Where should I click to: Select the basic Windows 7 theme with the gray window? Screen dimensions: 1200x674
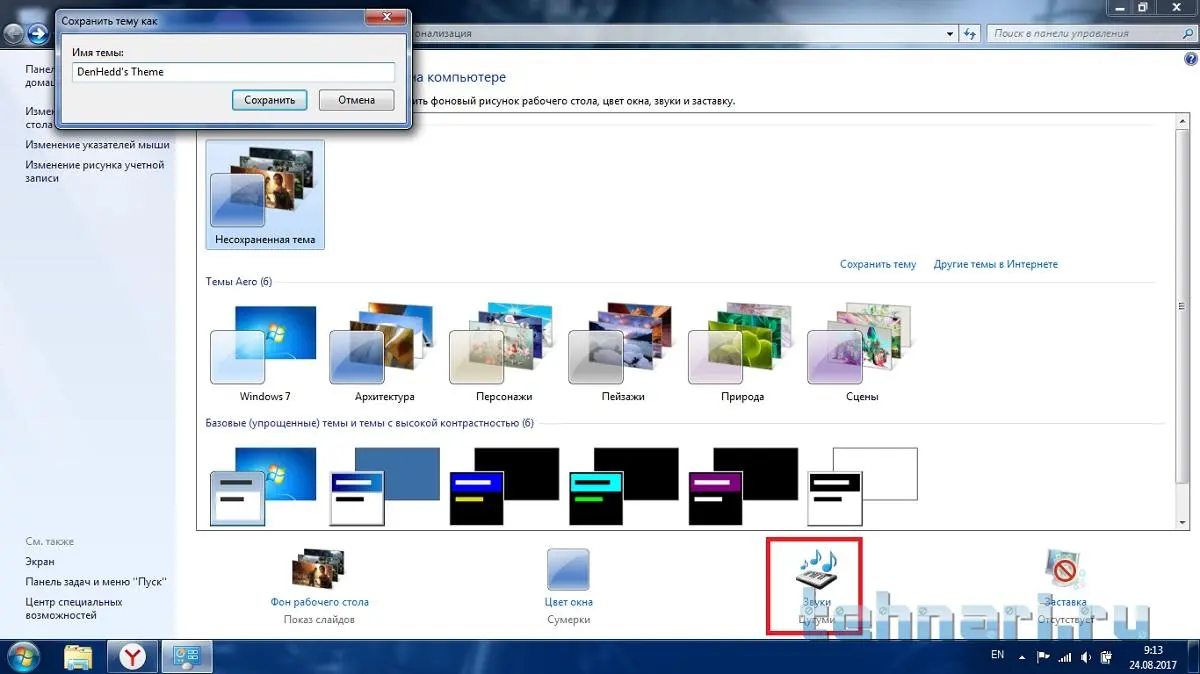coord(264,486)
